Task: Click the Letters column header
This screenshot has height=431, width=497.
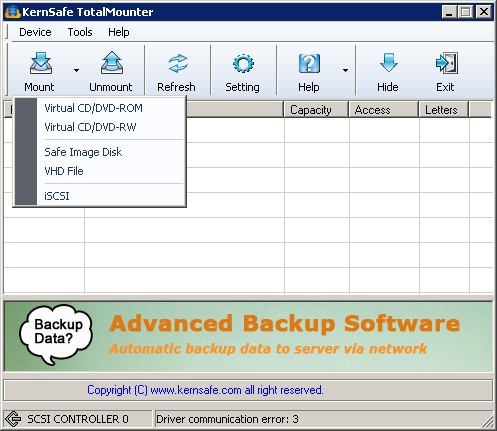Action: coord(444,110)
